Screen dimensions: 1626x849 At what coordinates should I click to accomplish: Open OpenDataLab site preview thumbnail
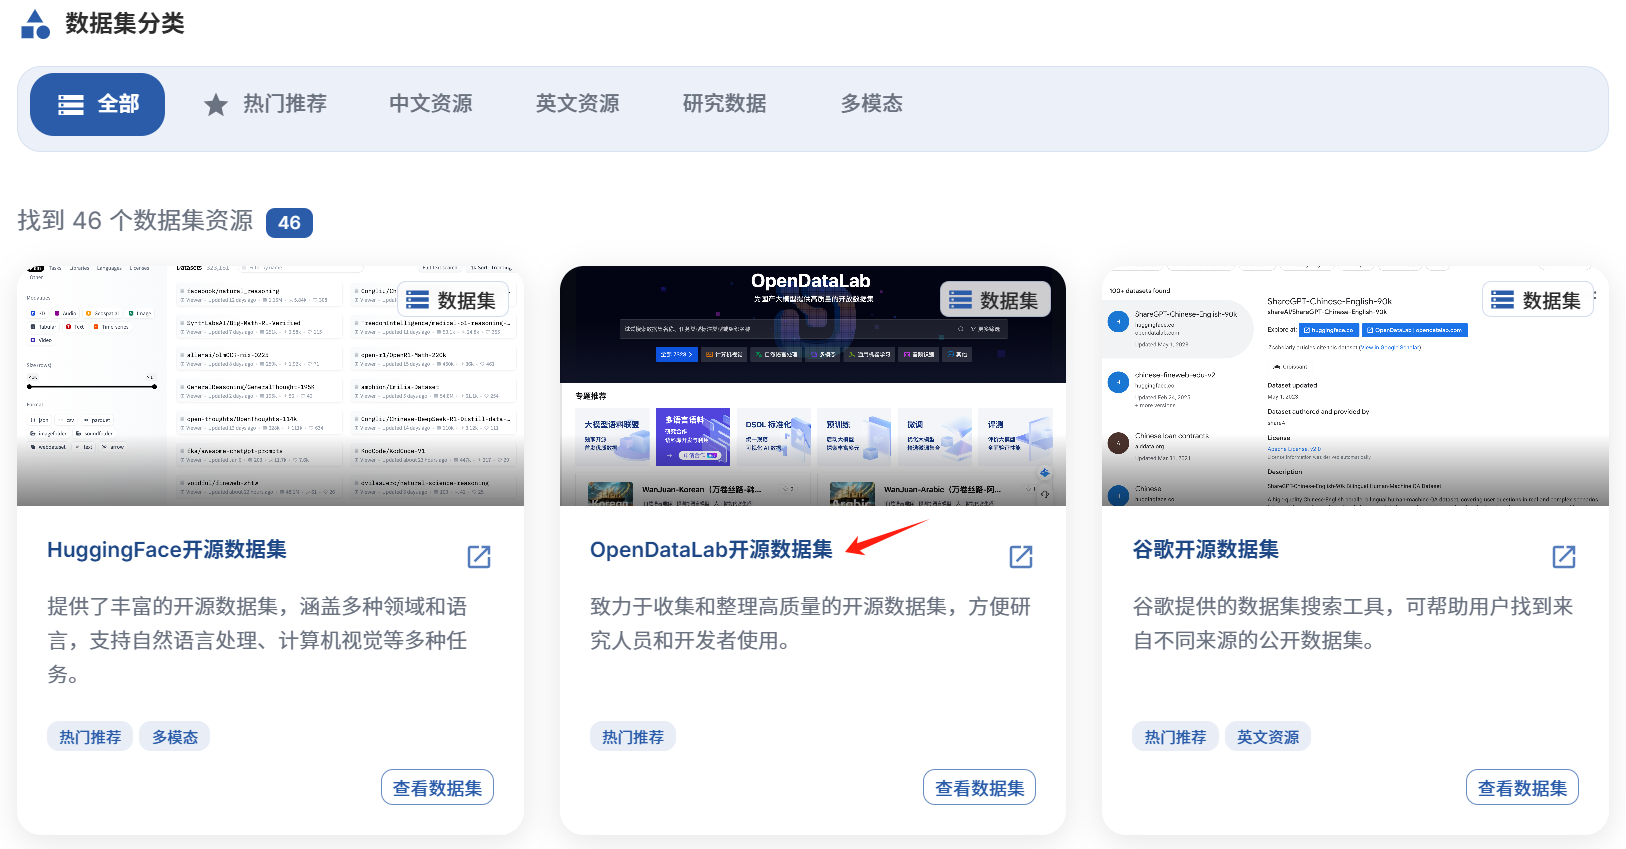813,386
